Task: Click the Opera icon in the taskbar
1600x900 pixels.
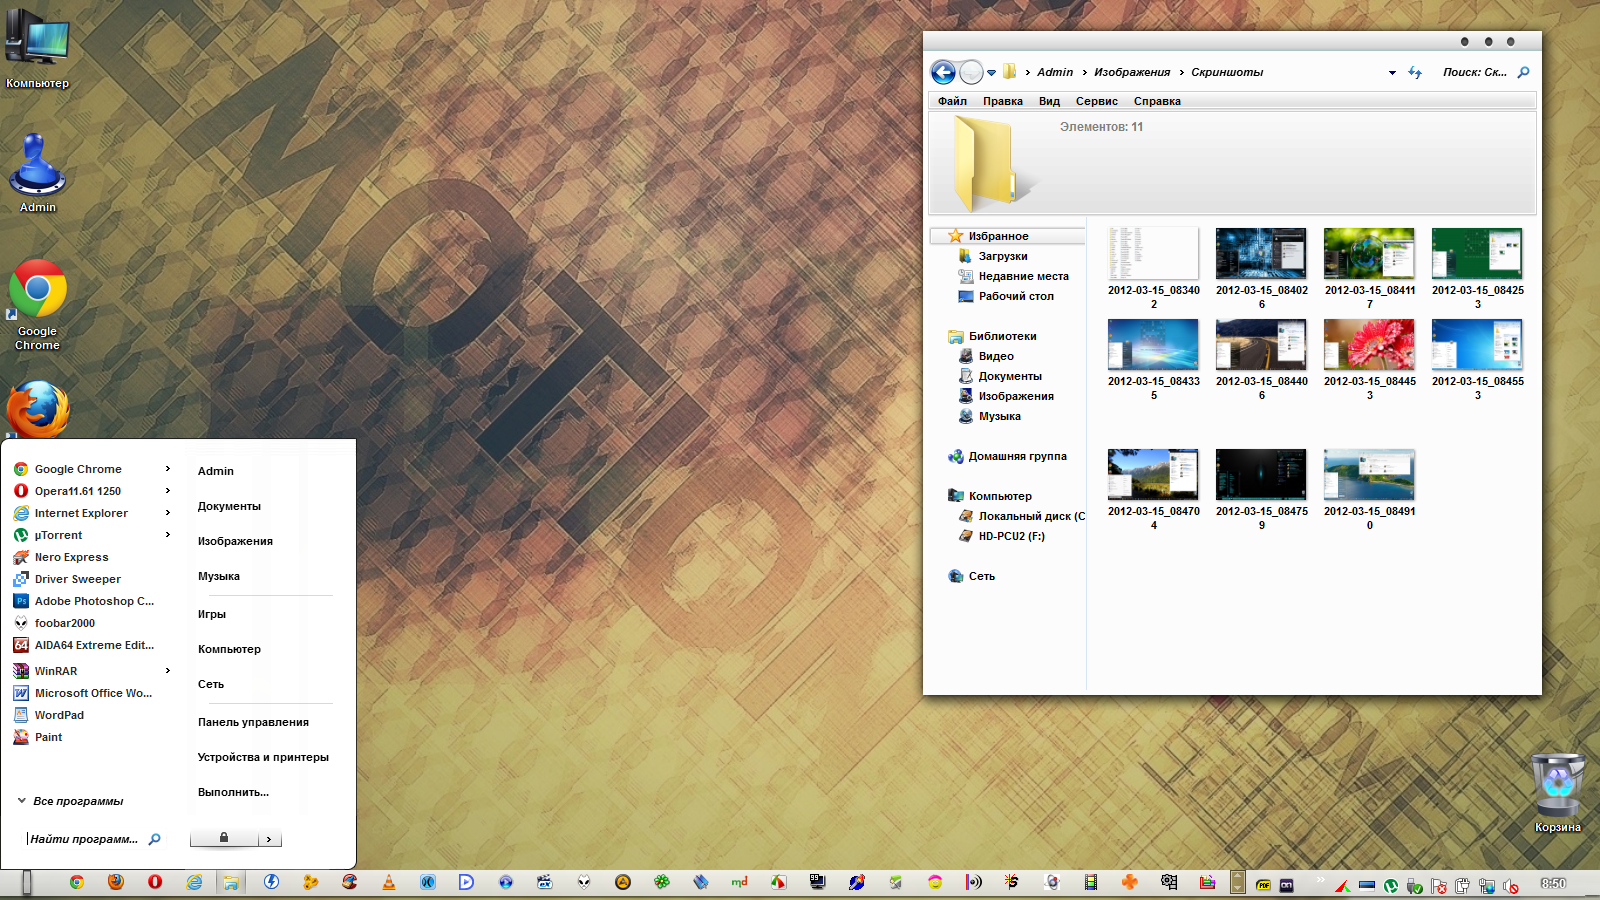Action: pyautogui.click(x=155, y=882)
